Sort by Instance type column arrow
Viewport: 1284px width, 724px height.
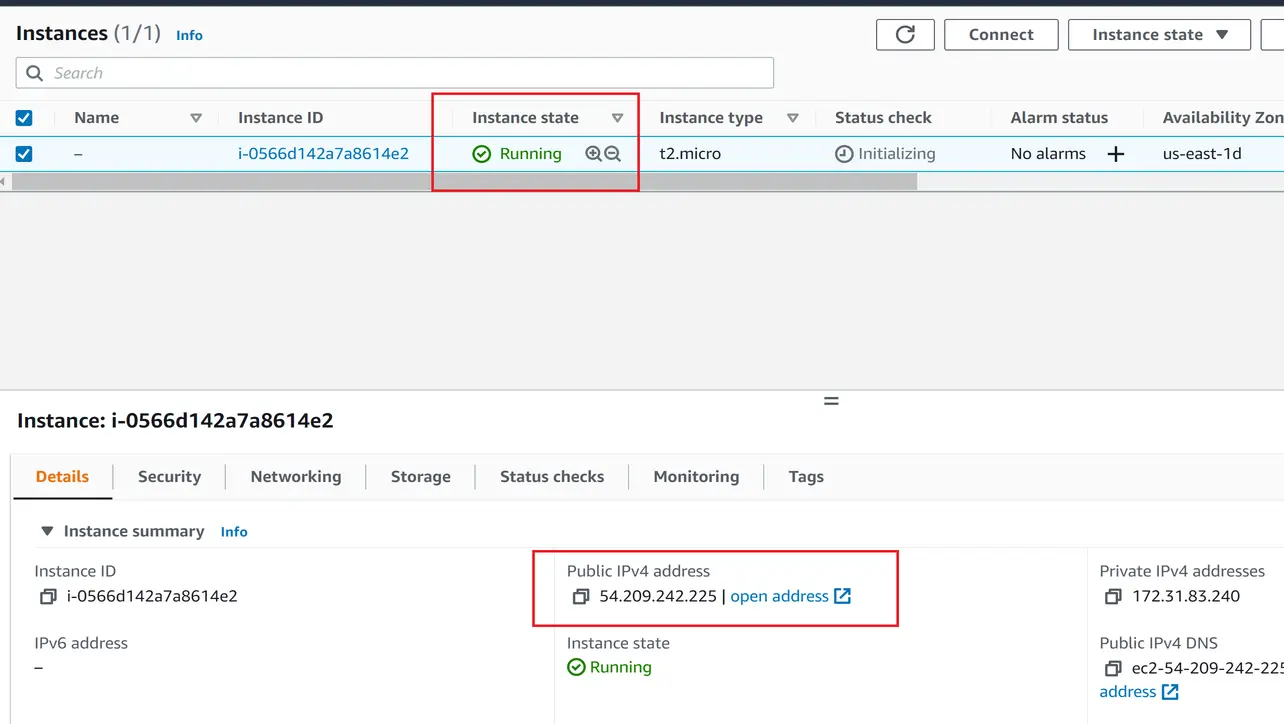(x=793, y=118)
